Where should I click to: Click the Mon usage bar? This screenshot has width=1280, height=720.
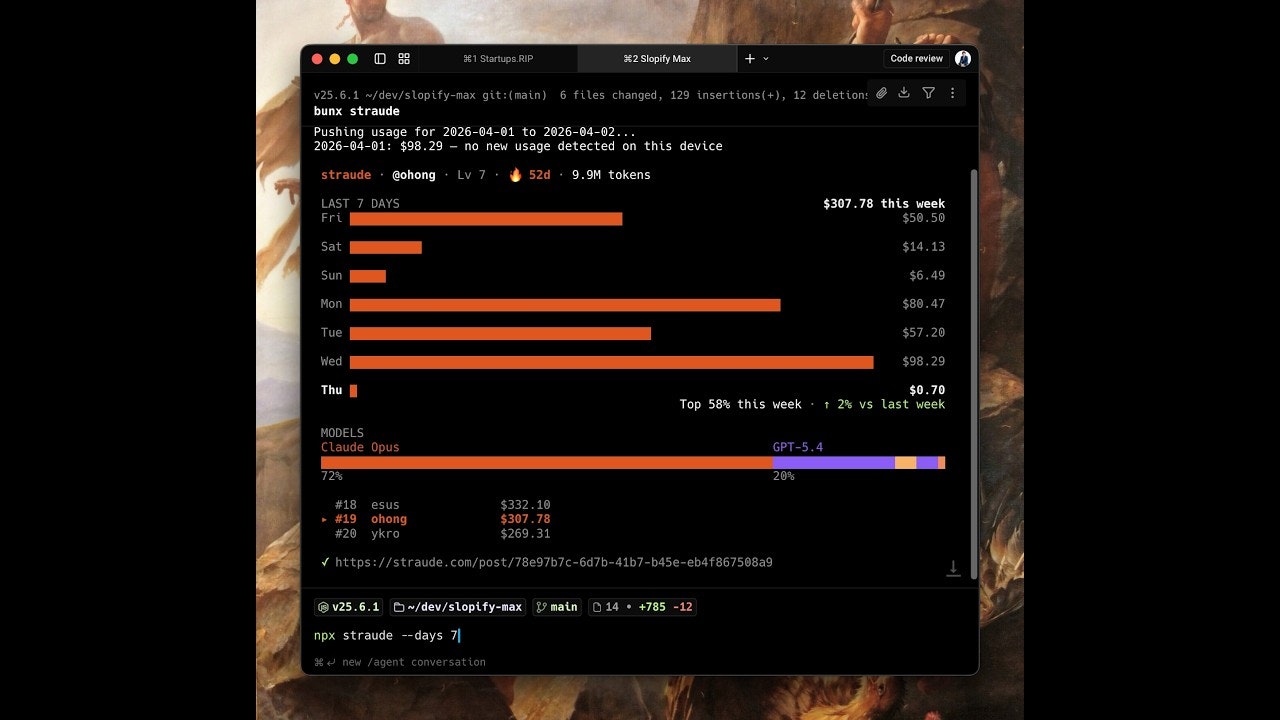(565, 304)
